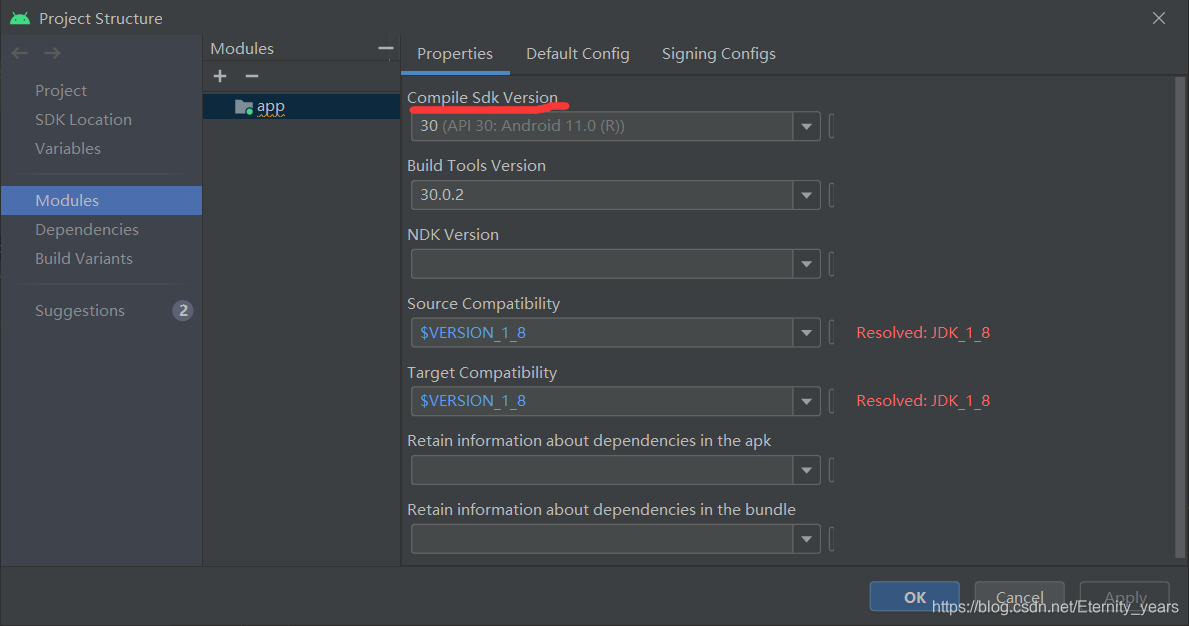The width and height of the screenshot is (1189, 626).
Task: Click the back navigation arrow
Action: 20,53
